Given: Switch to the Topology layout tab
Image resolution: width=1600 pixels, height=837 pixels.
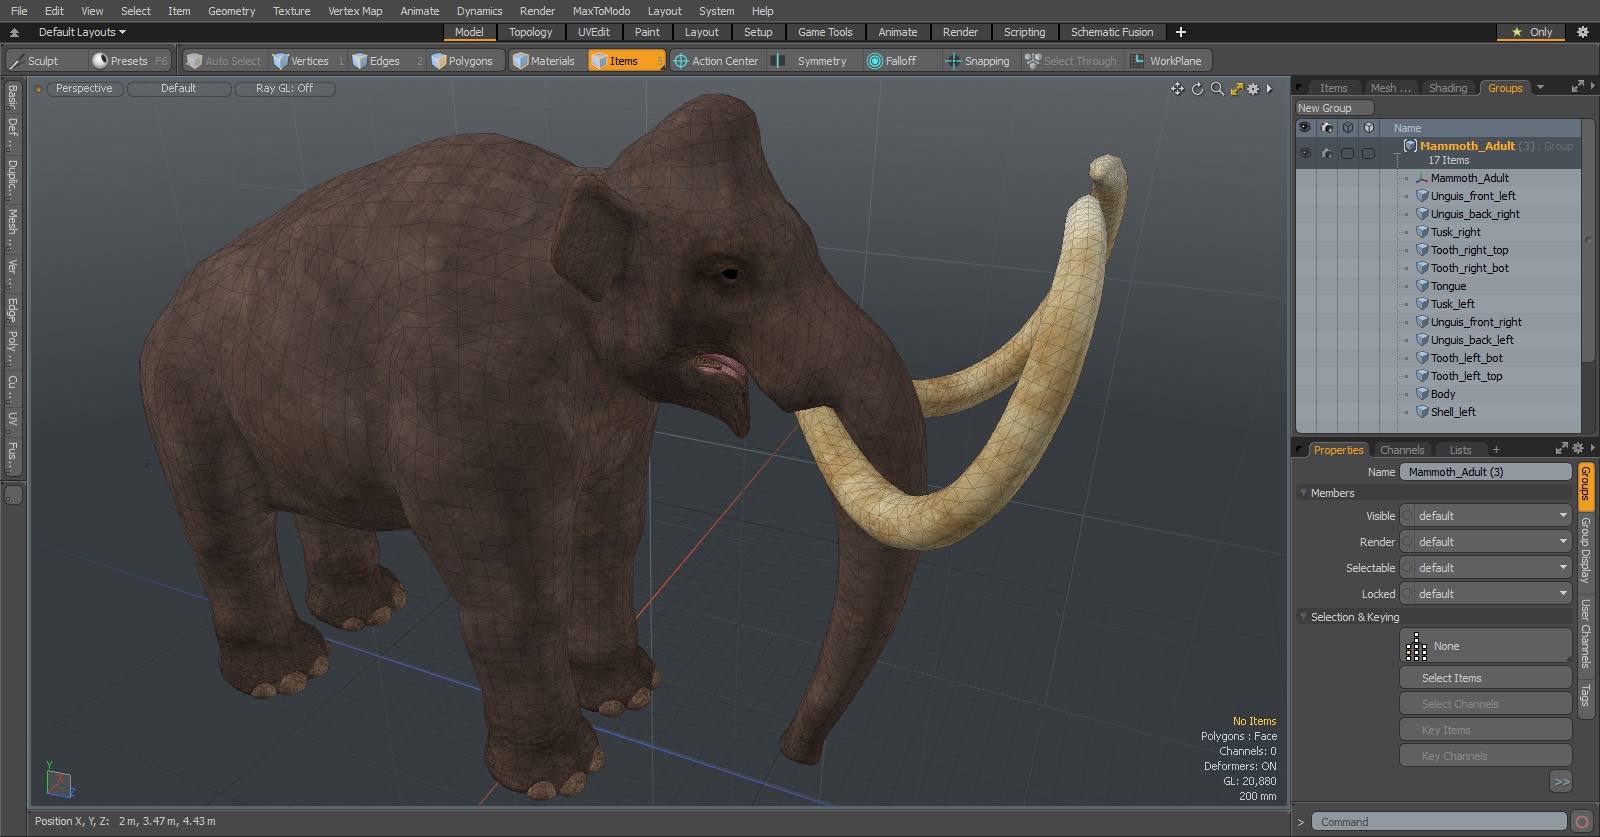Looking at the screenshot, I should pyautogui.click(x=530, y=32).
